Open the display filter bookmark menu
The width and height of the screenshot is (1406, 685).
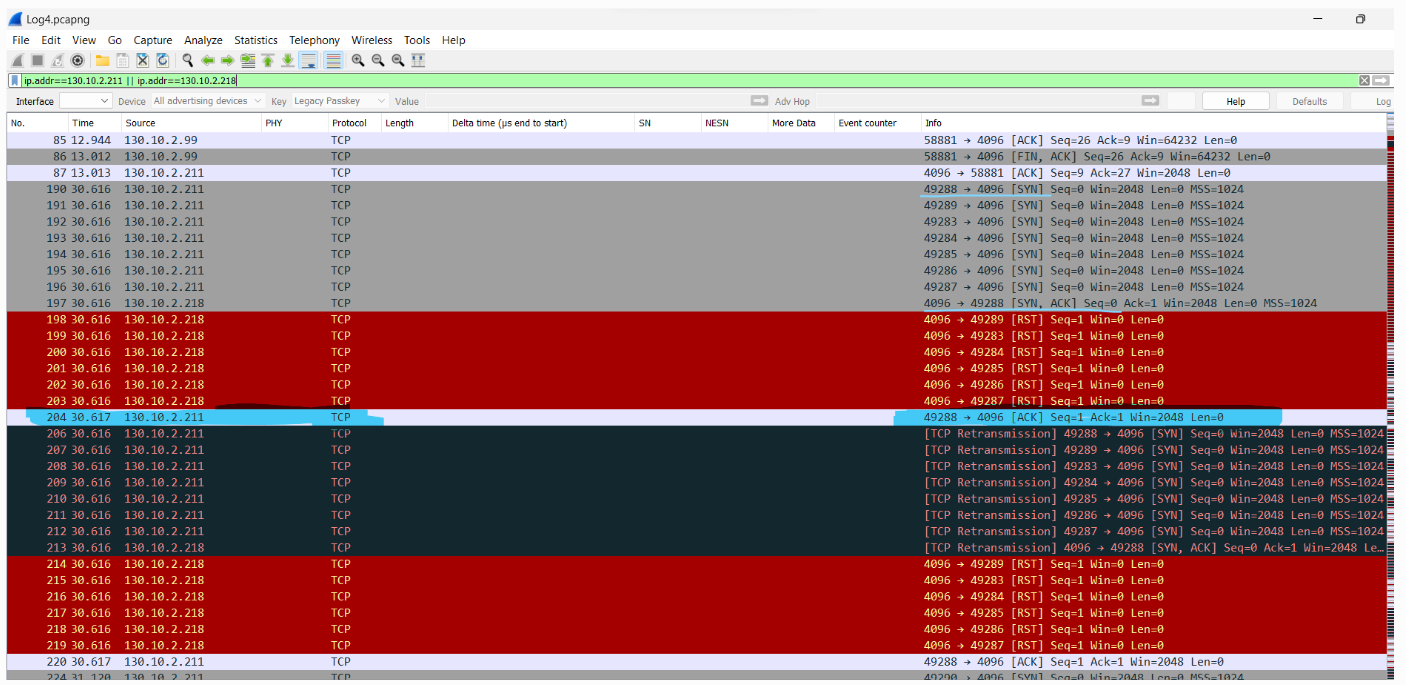tap(14, 81)
